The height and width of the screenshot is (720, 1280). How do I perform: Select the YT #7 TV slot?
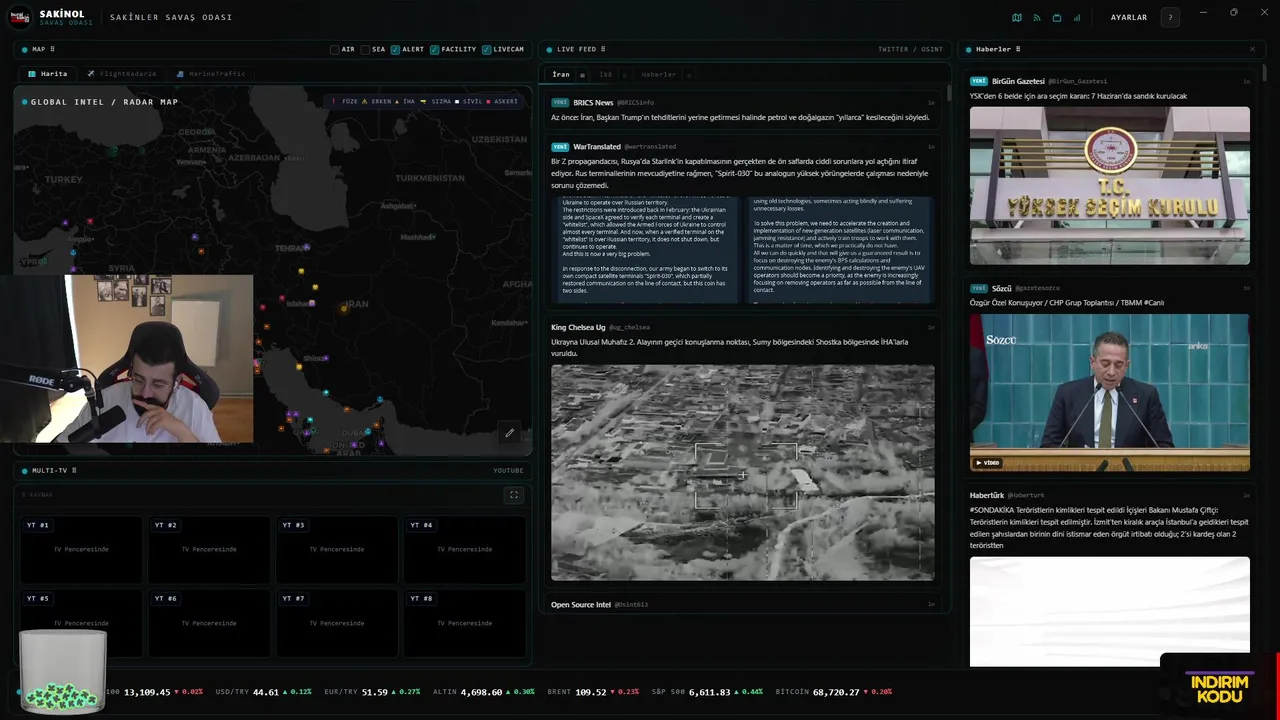[337, 623]
